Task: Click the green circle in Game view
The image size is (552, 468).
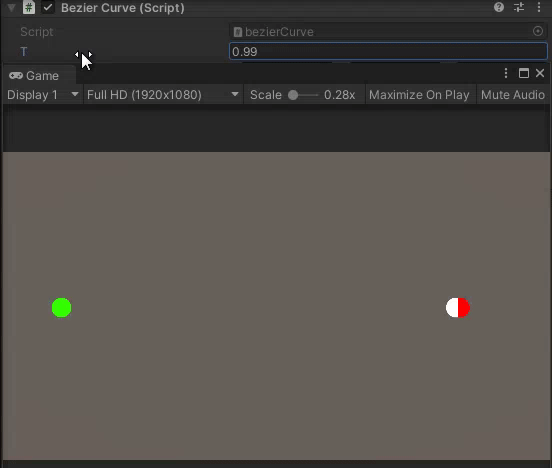Action: 62,307
